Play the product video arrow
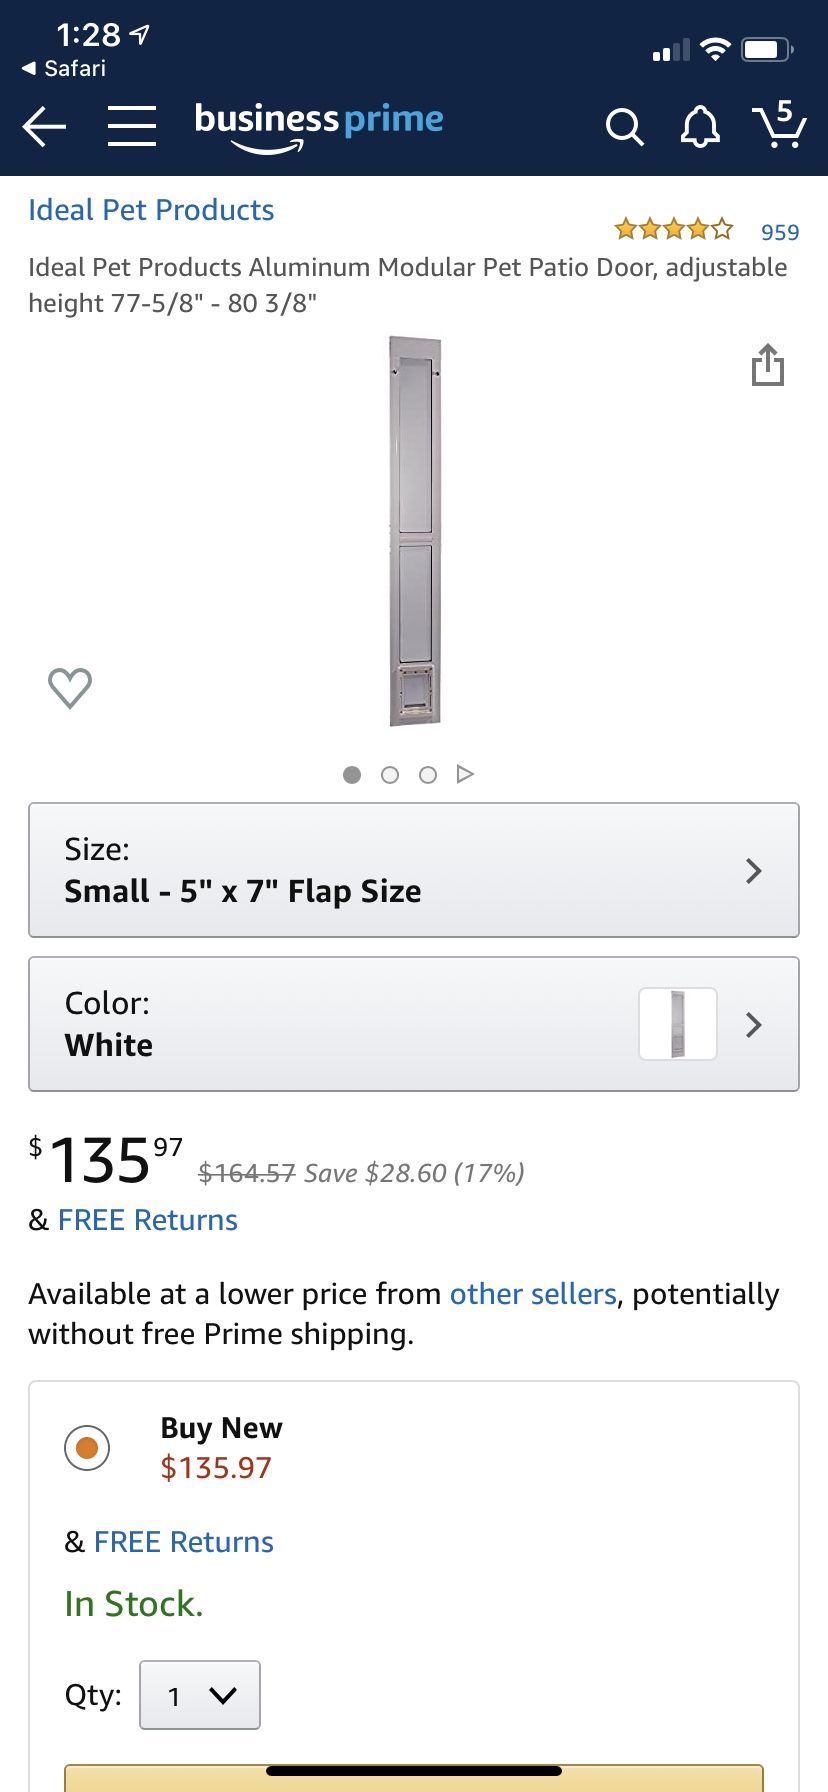The image size is (828, 1792). pos(465,774)
